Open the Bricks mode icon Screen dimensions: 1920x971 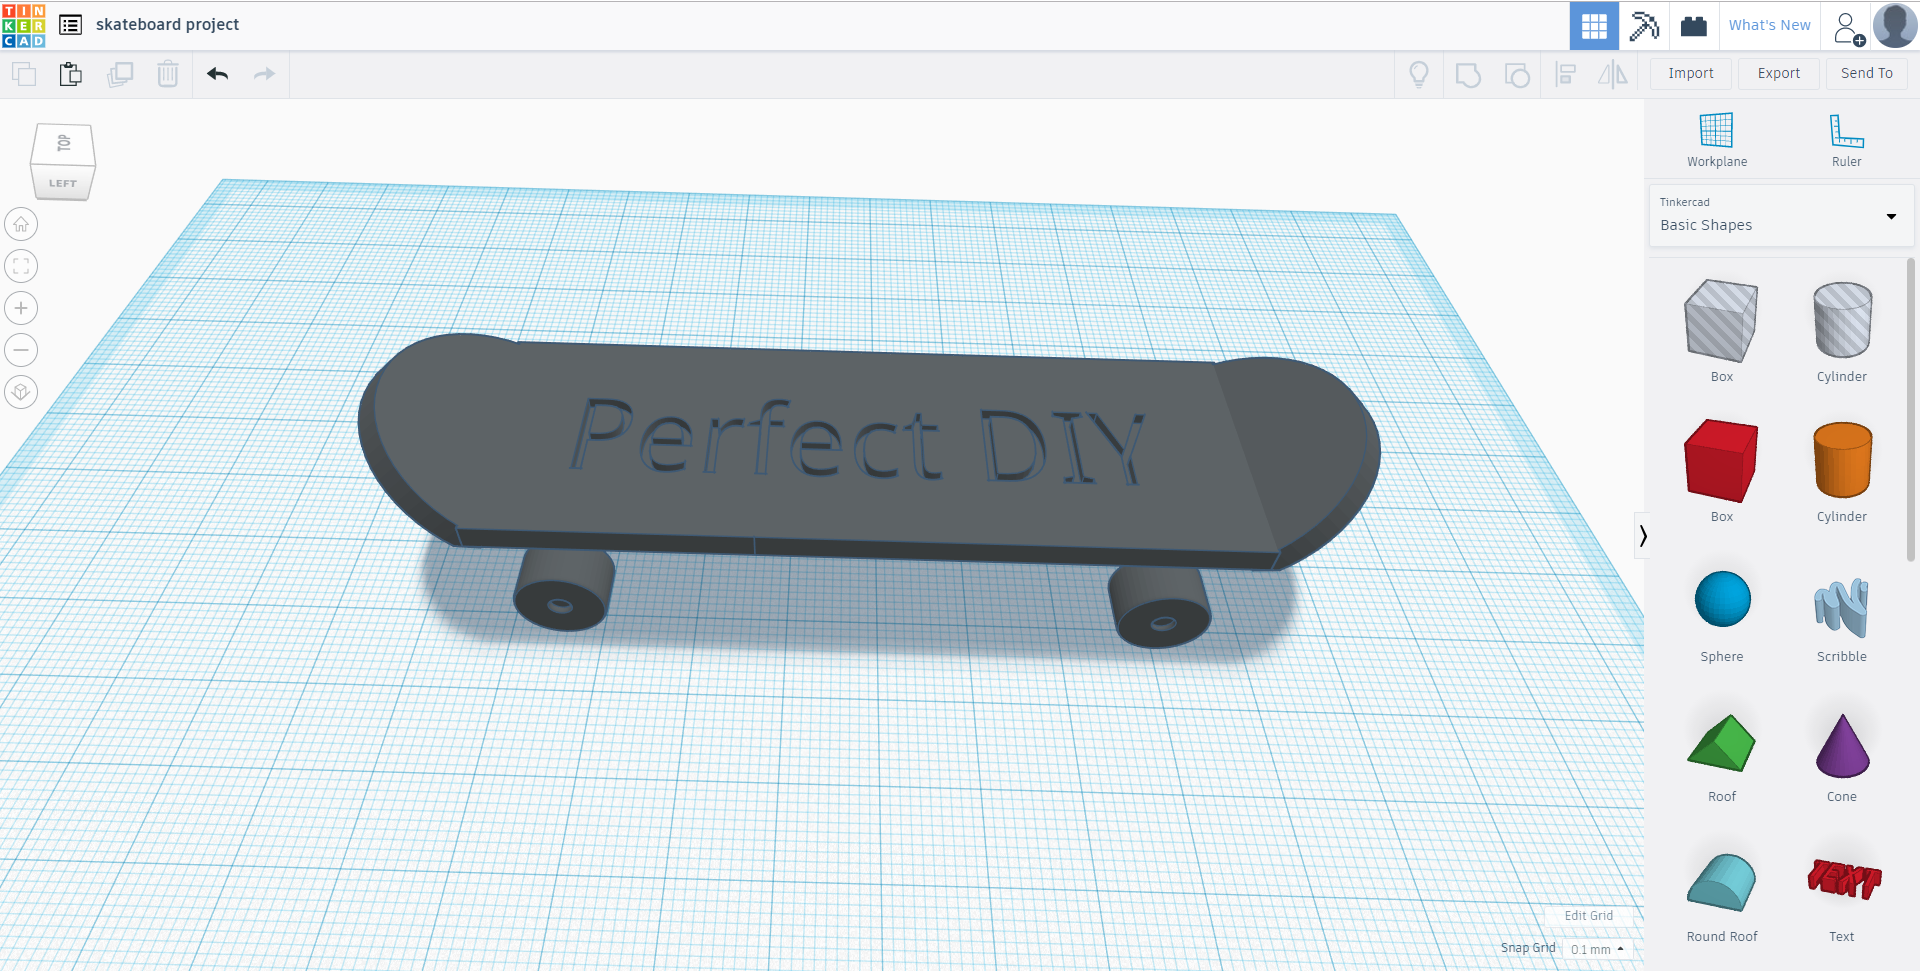[1694, 25]
